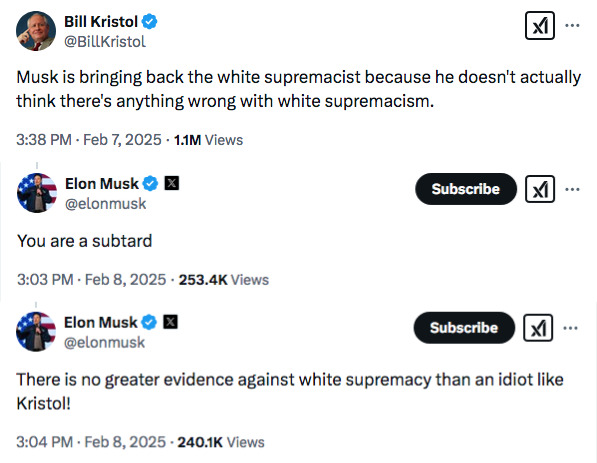597x463 pixels.
Task: Click X affiliate badge on second Elon Musk reply
Action: coord(170,322)
